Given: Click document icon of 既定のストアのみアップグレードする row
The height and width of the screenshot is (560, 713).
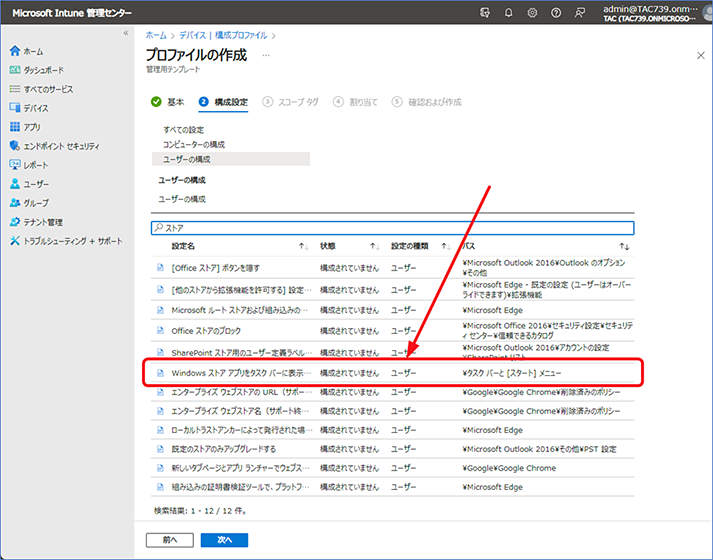Looking at the screenshot, I should coord(160,449).
